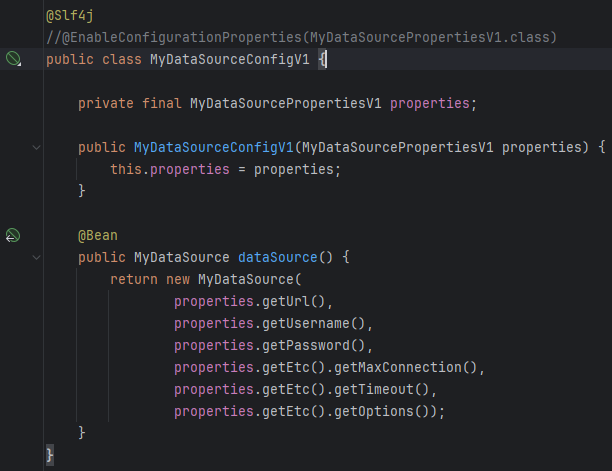
Task: Click the constructor name MyDataSourceConfigV1 in blue
Action: 213,148
